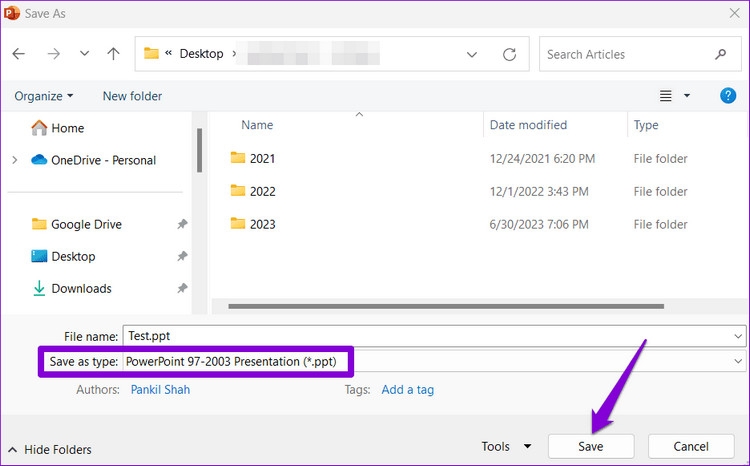Click navigation pane vertical scrollbar
Viewport: 750px width, 466px height.
click(199, 150)
